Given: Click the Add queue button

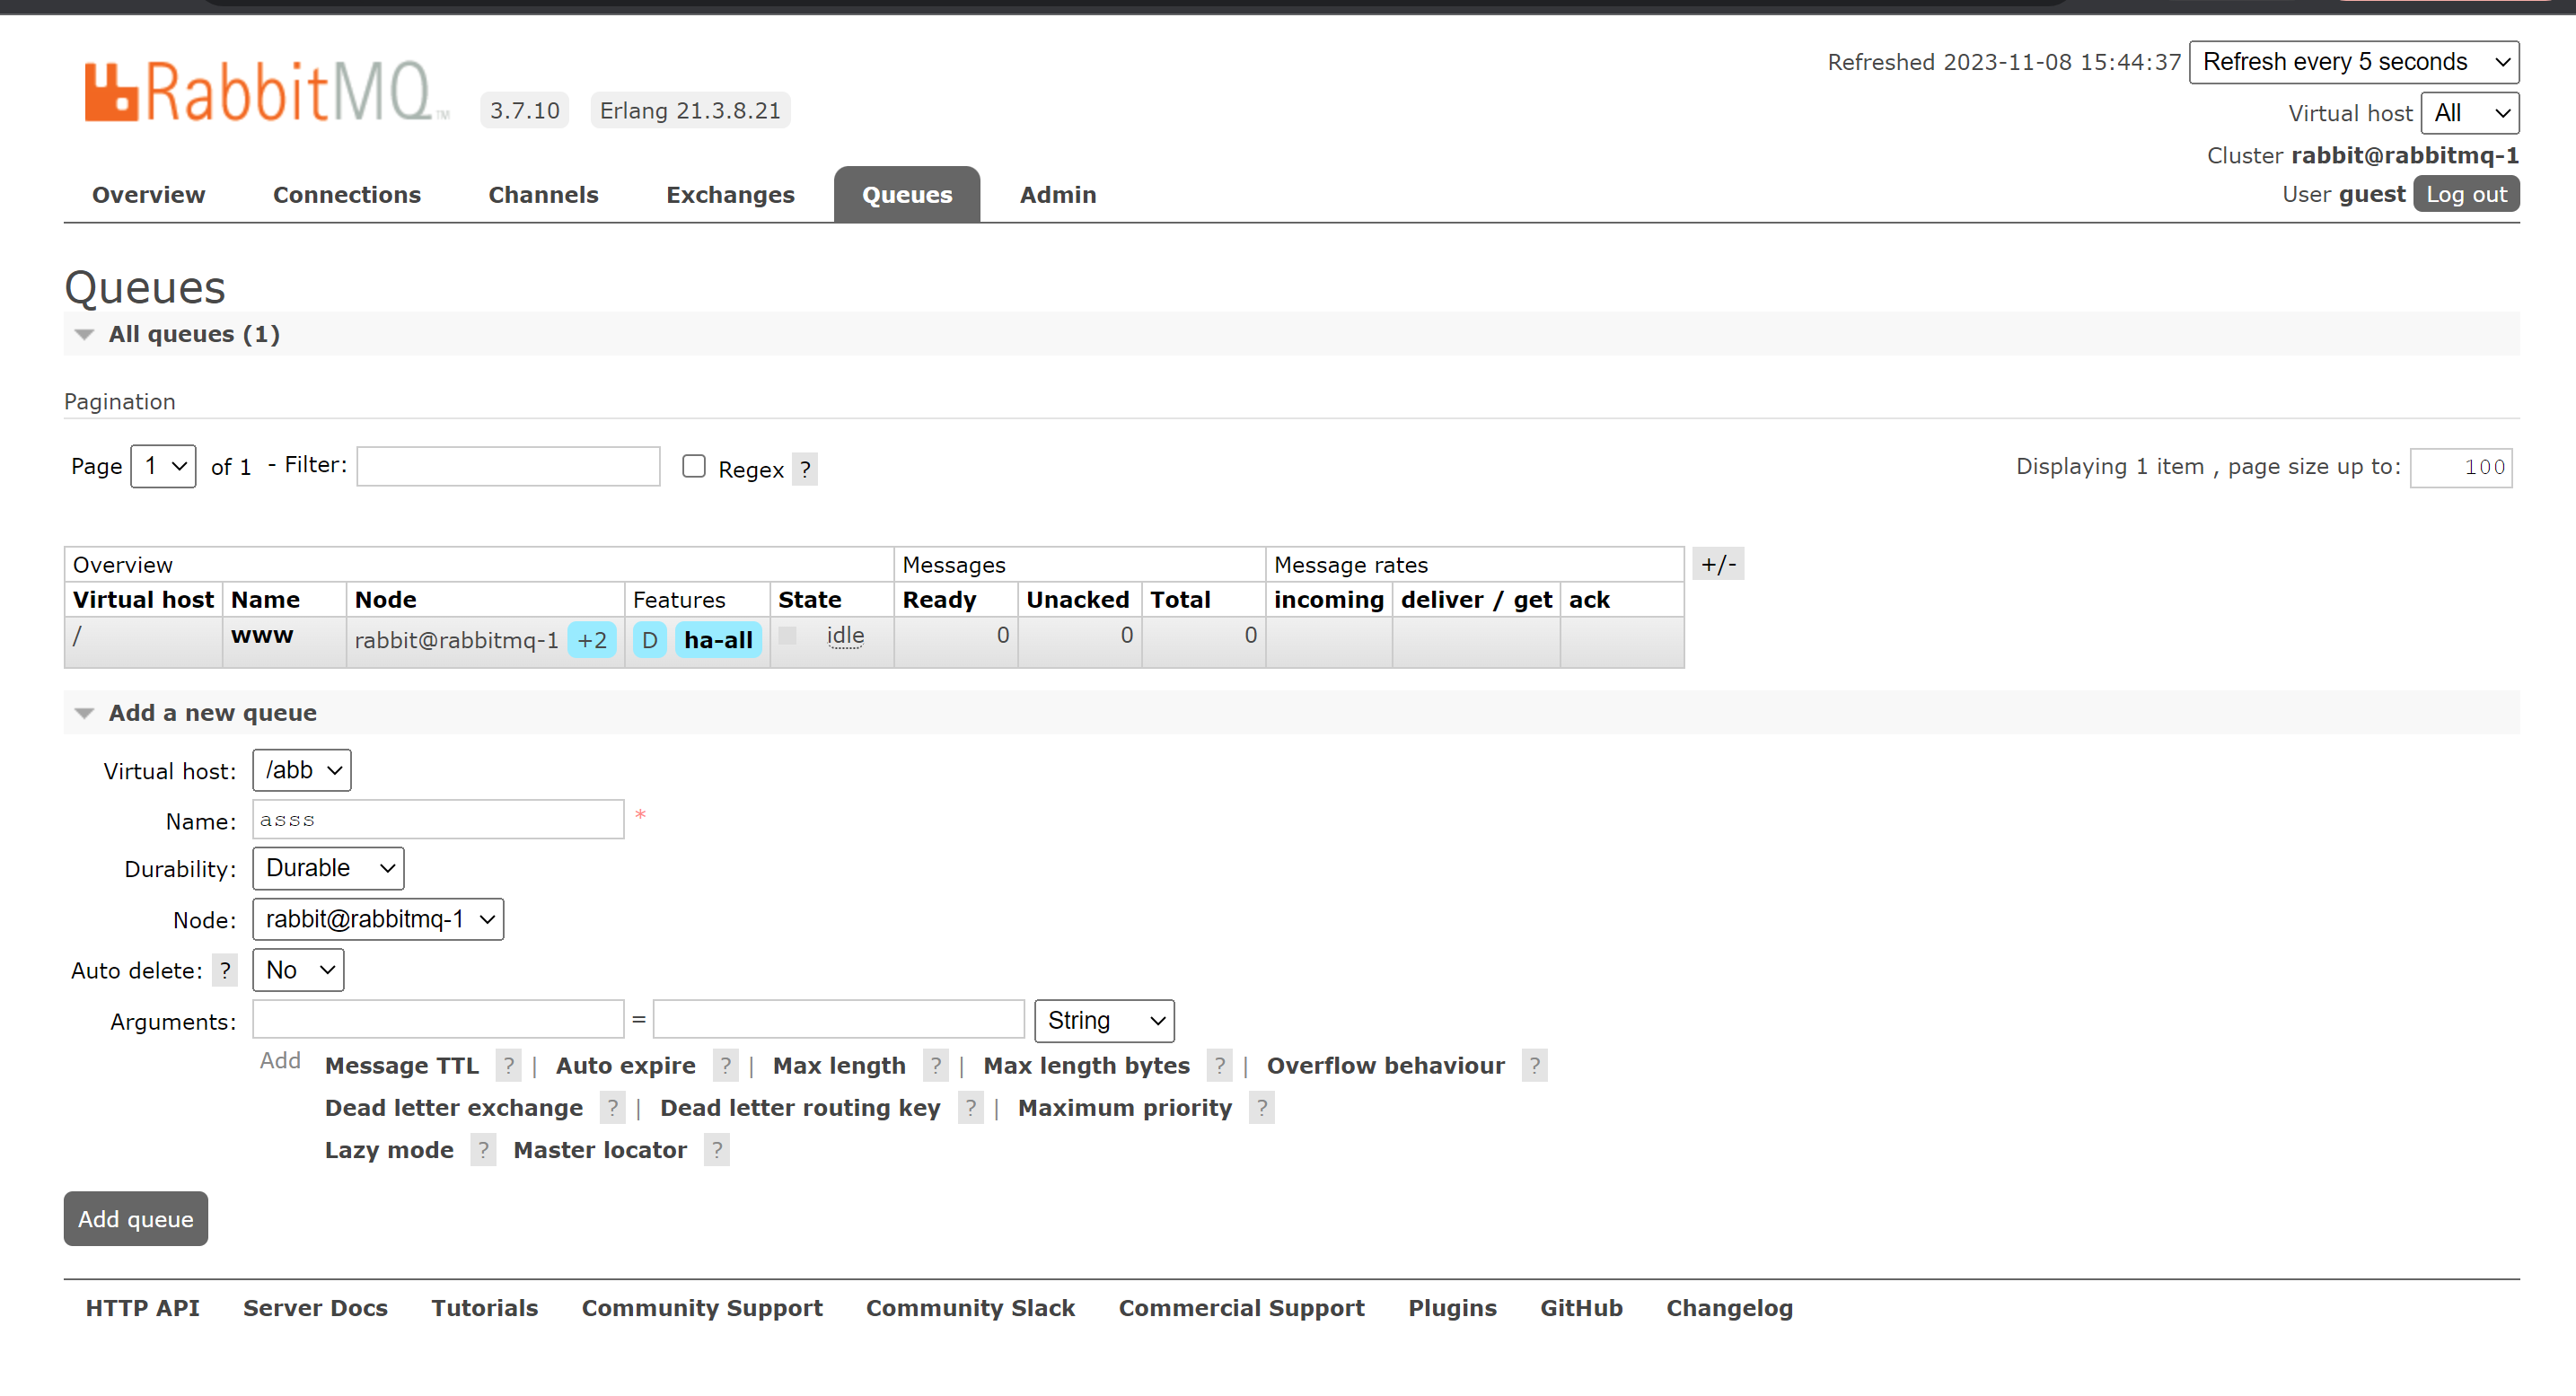Looking at the screenshot, I should click(x=136, y=1219).
